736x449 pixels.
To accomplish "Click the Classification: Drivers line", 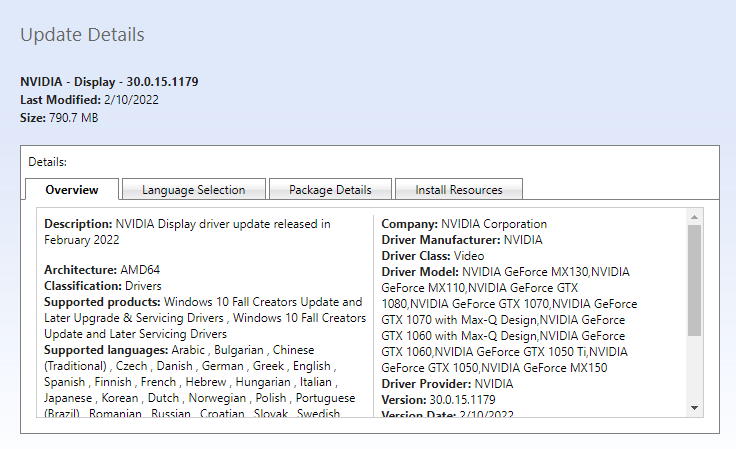I will coord(103,286).
